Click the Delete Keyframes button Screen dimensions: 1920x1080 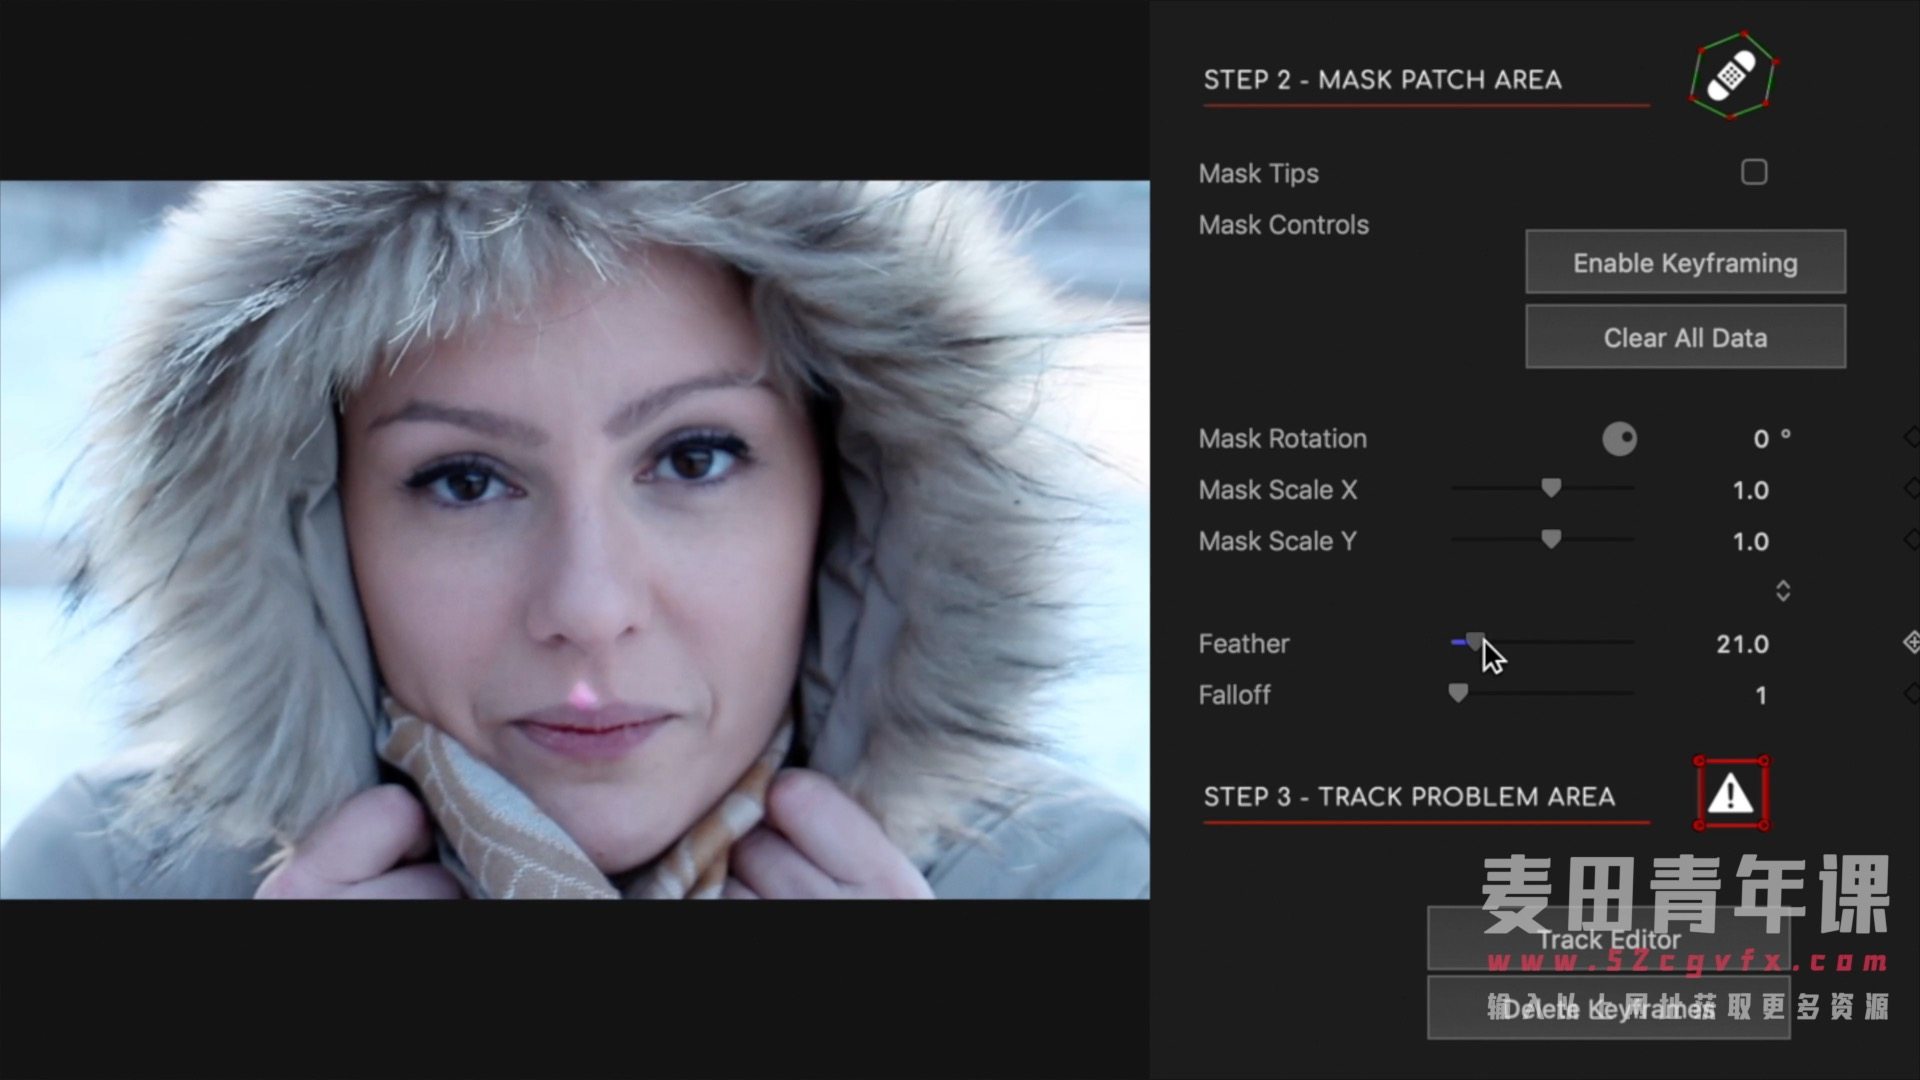[1608, 1008]
